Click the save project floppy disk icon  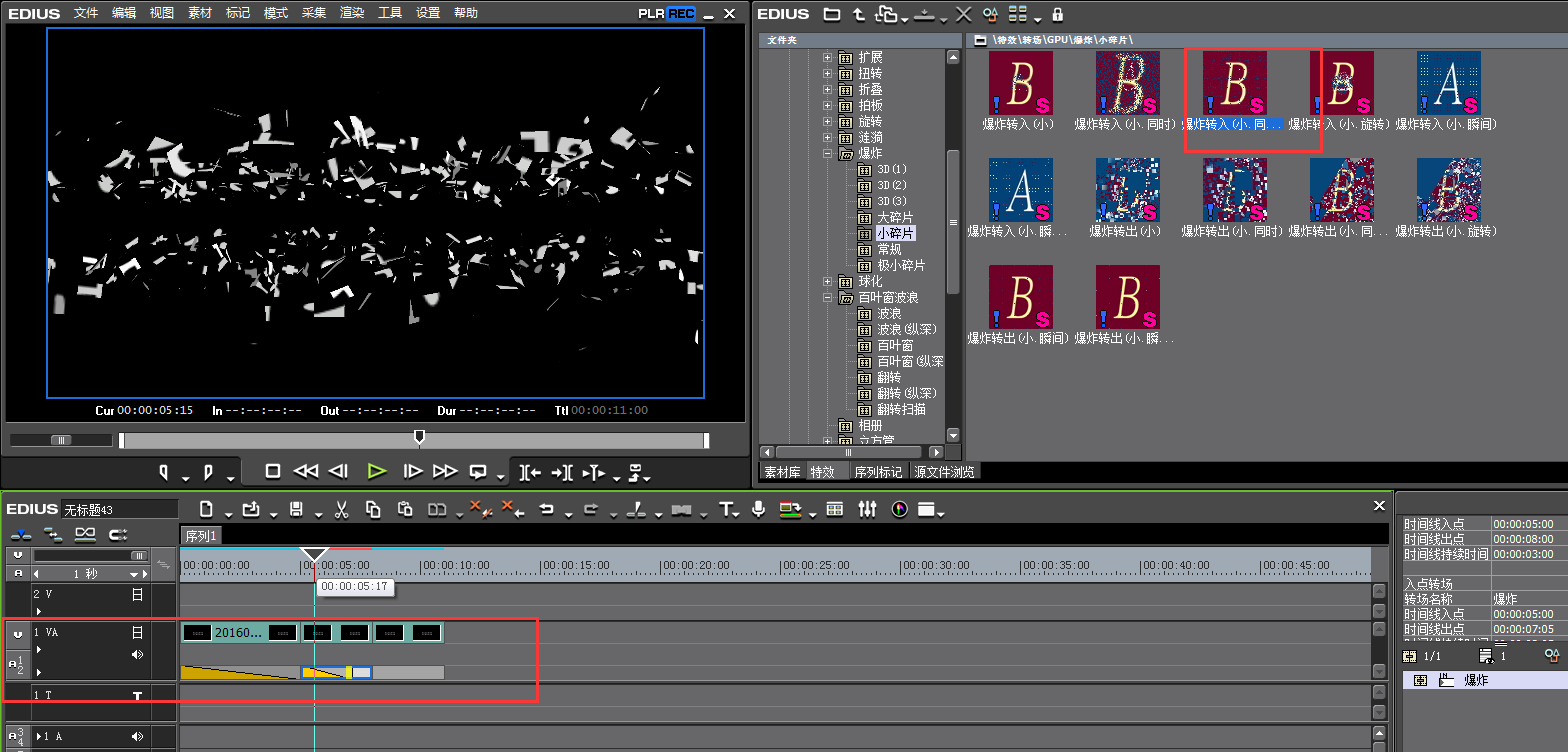point(296,510)
